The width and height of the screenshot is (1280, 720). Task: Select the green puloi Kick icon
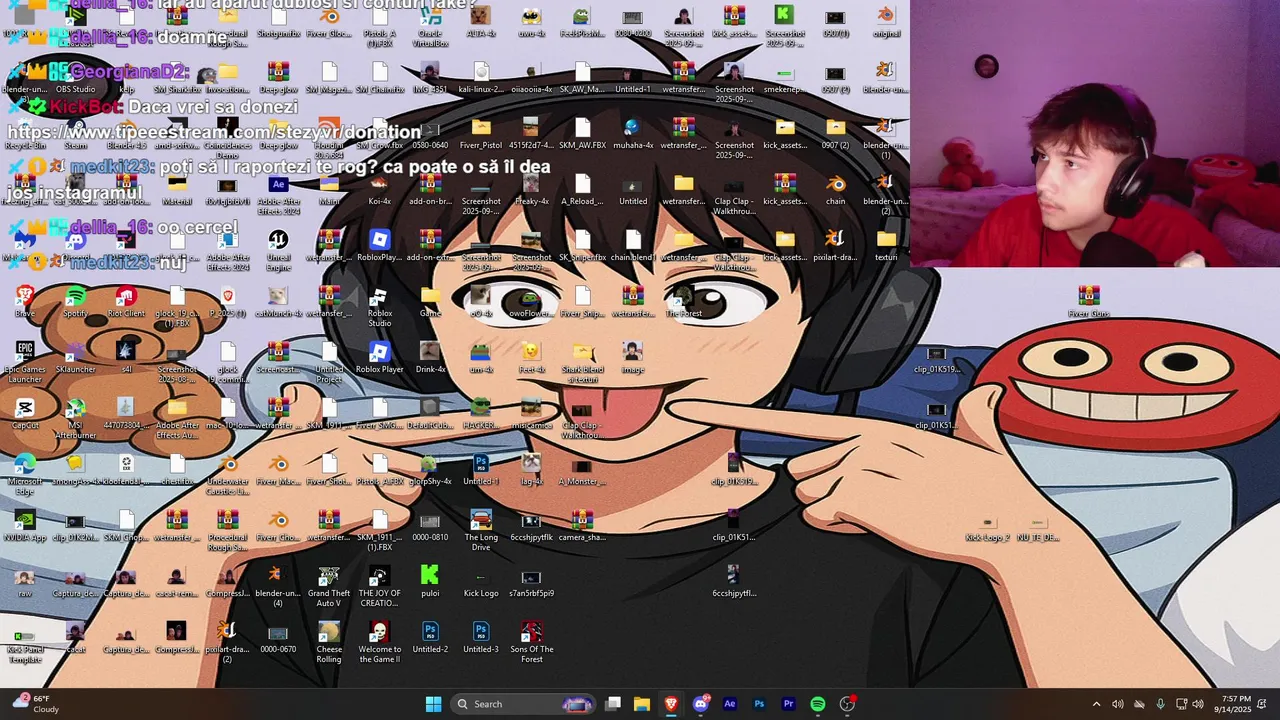coord(430,581)
